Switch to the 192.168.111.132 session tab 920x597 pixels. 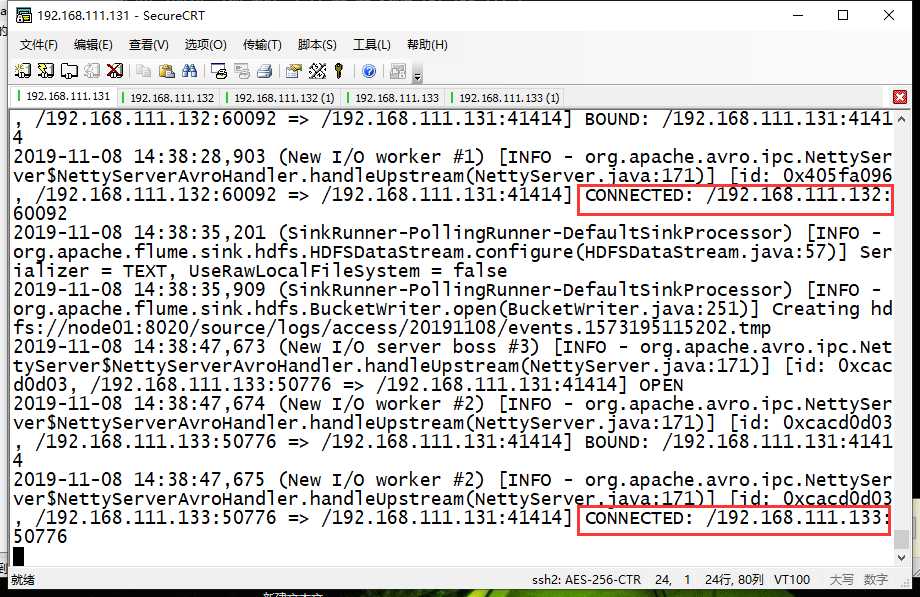tap(168, 97)
